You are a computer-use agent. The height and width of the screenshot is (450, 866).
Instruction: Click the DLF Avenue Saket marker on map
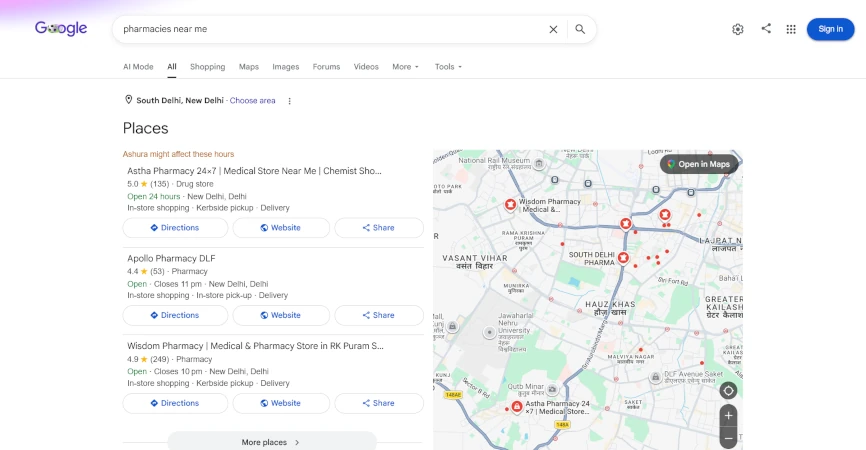[x=655, y=378]
